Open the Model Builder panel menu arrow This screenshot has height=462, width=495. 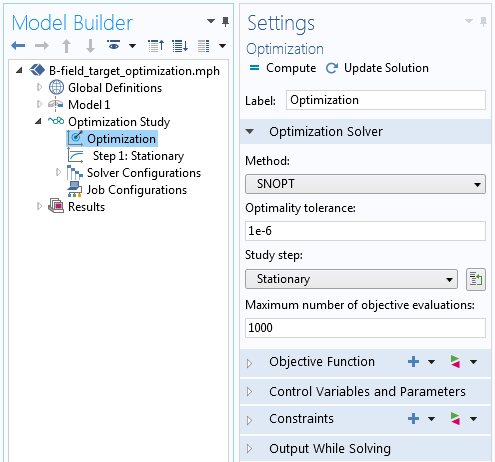tap(211, 21)
